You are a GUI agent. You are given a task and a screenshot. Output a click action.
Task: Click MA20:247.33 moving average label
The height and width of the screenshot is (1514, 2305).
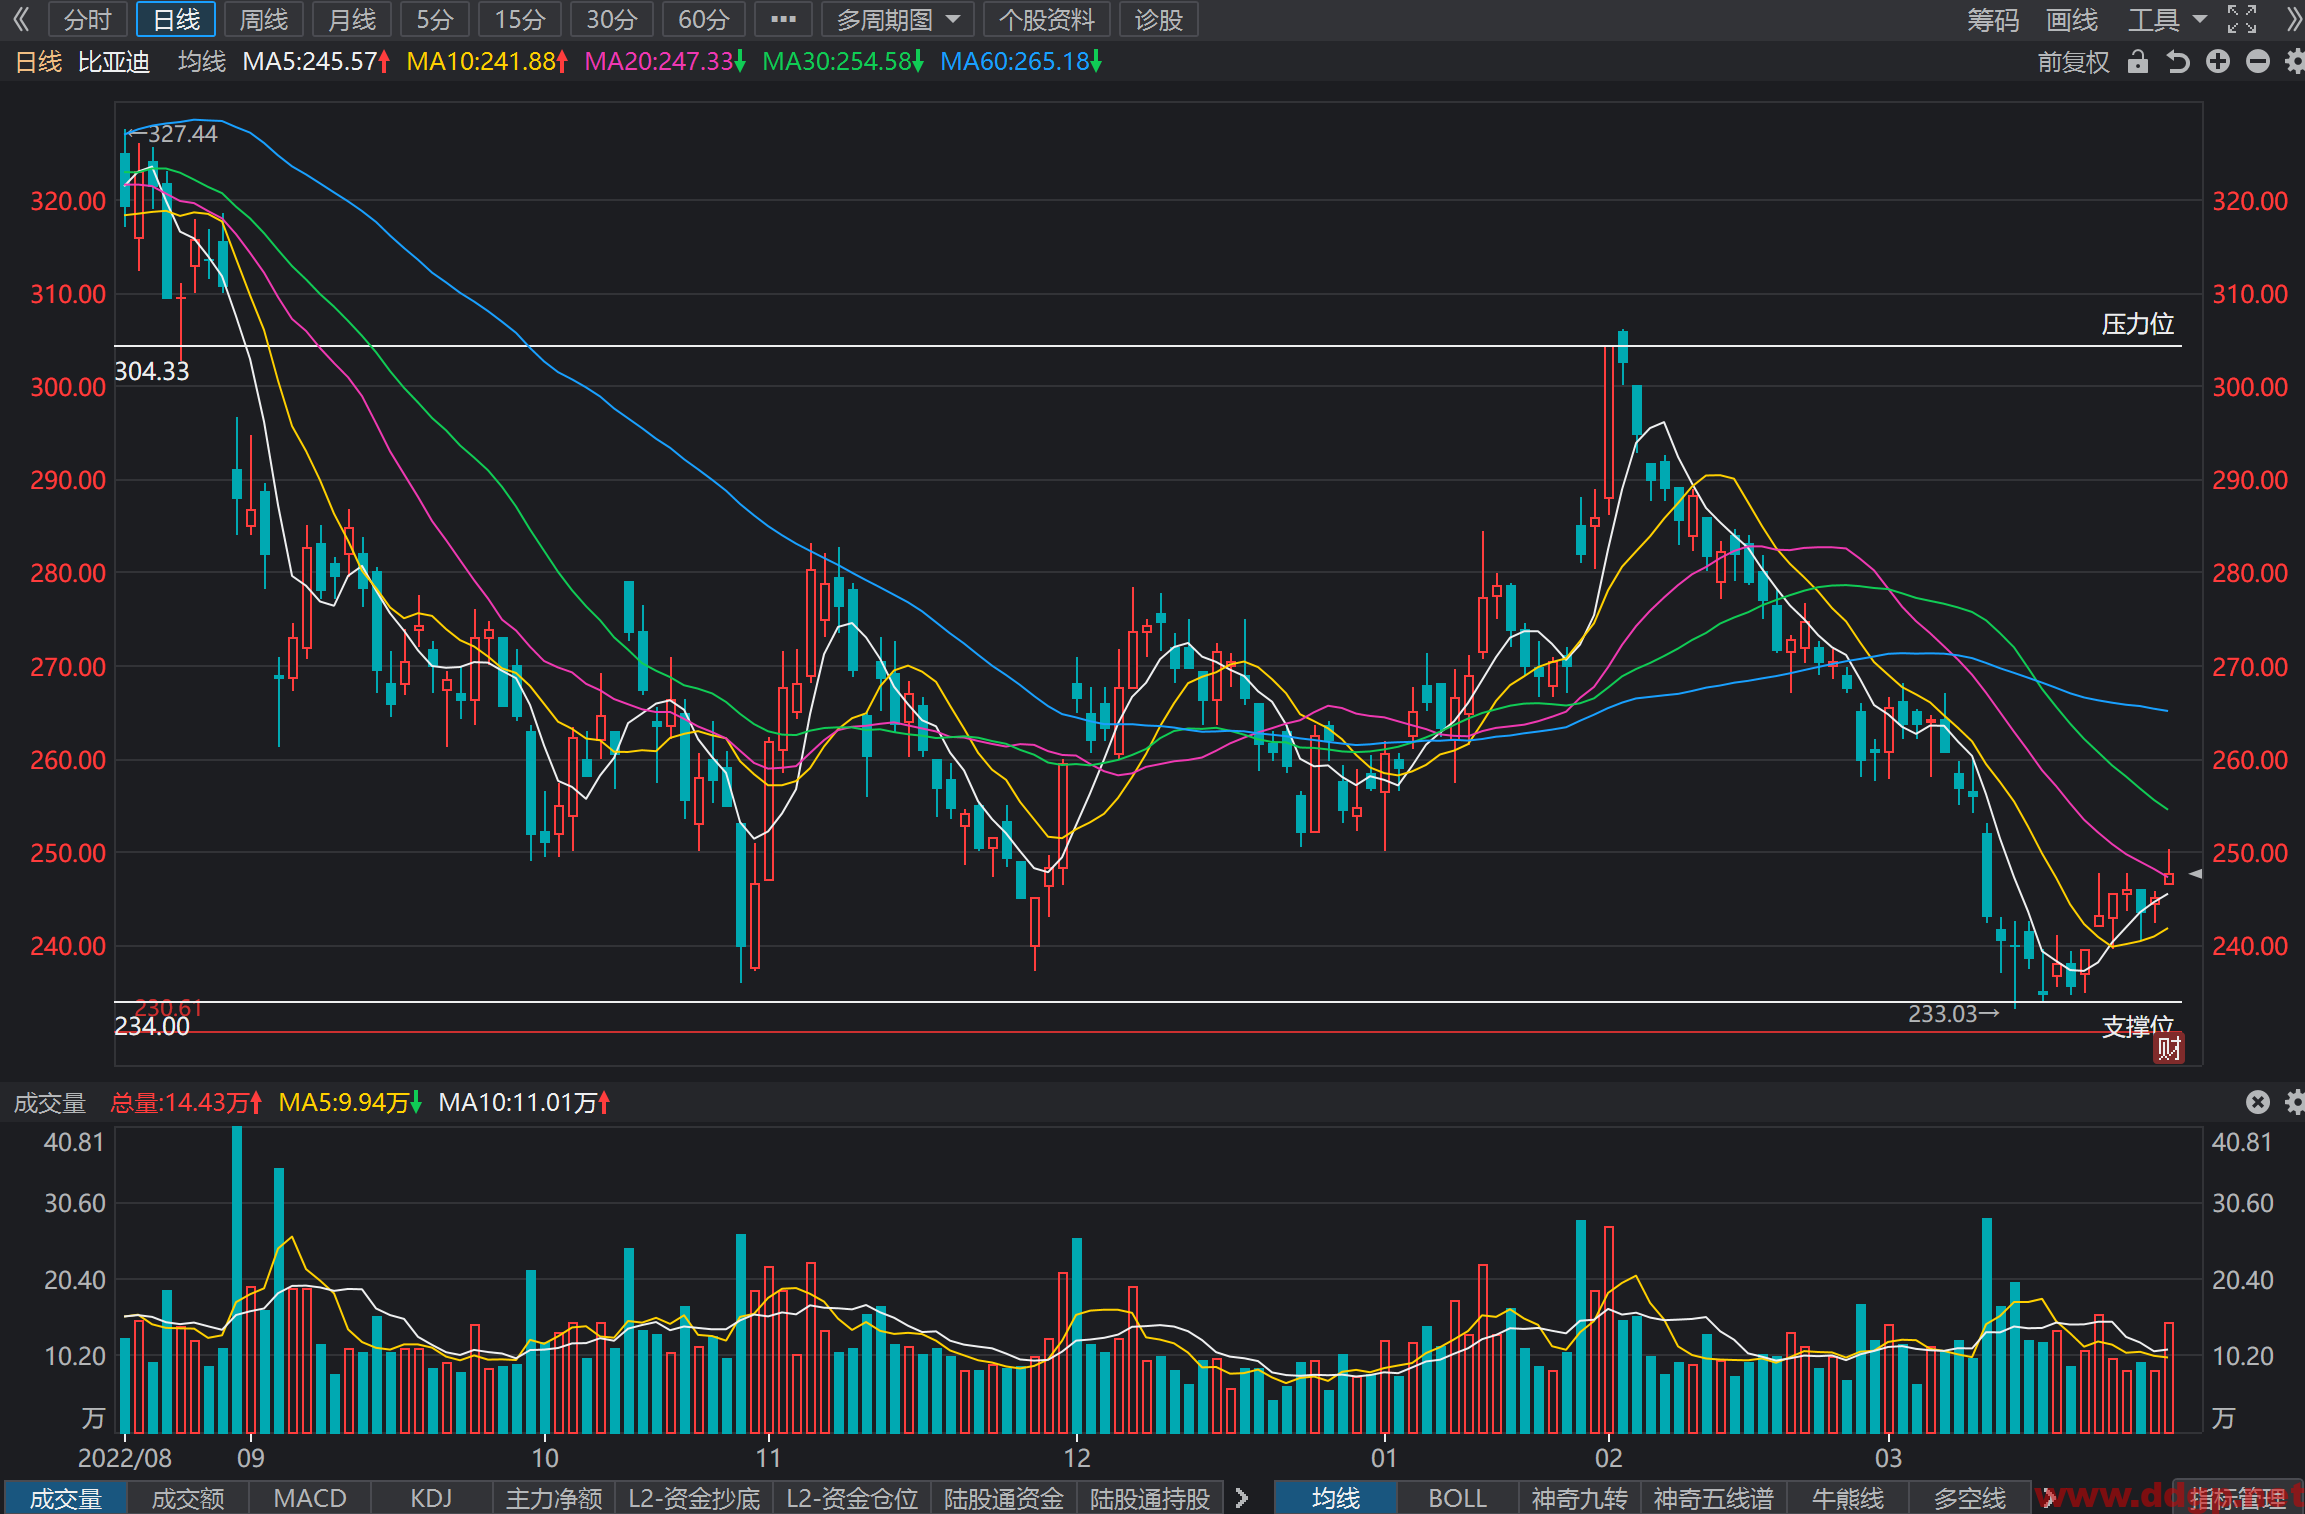665,62
